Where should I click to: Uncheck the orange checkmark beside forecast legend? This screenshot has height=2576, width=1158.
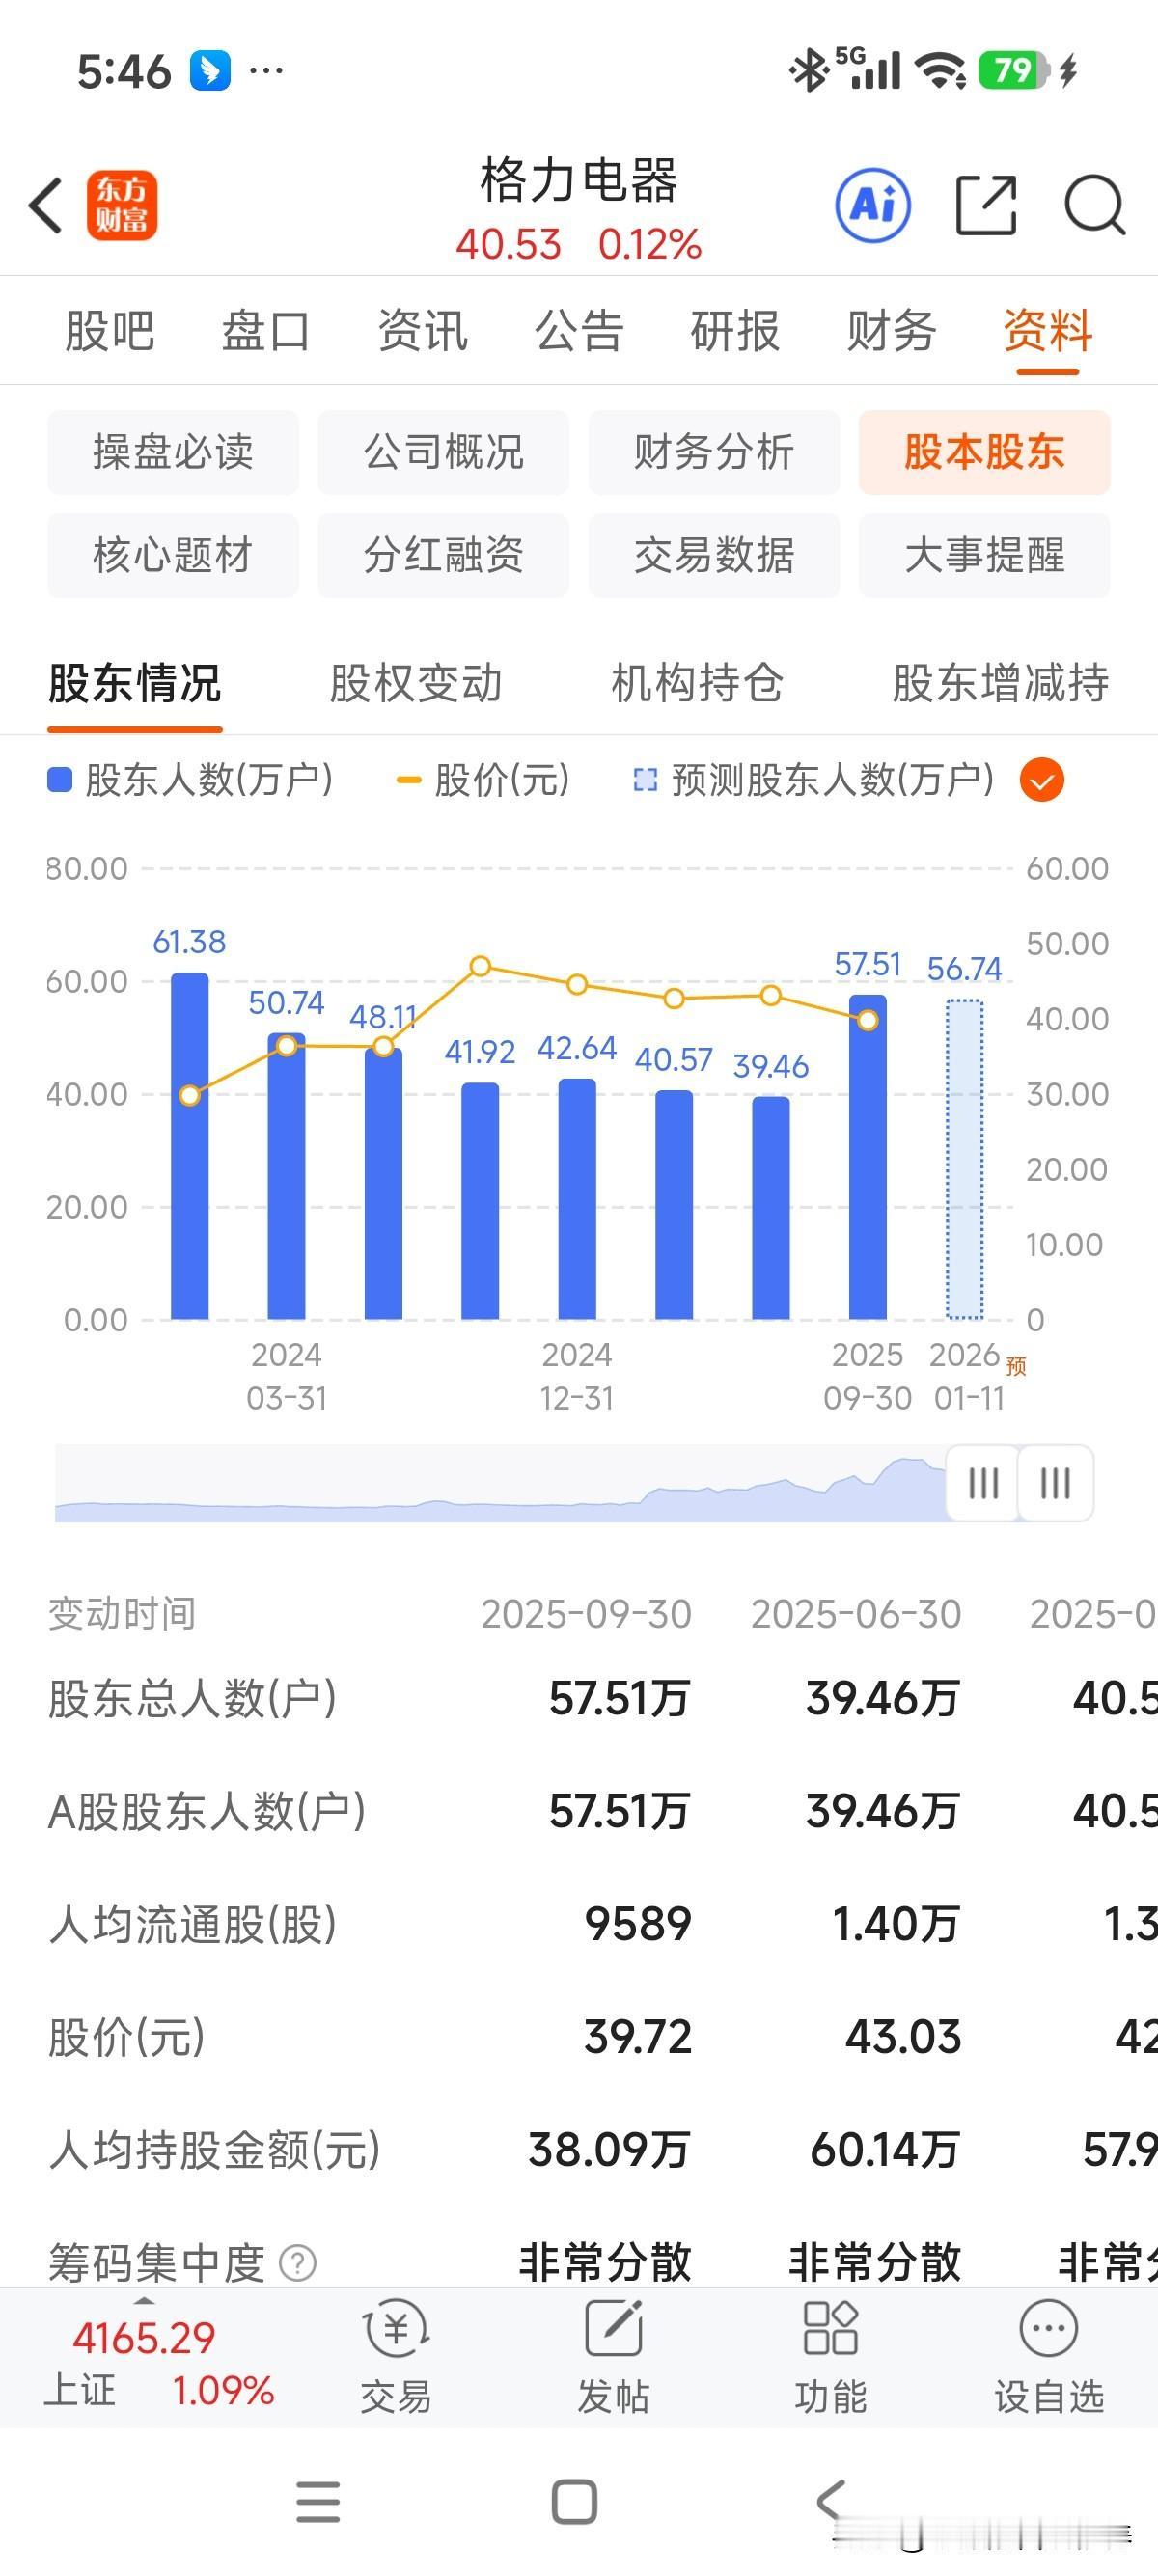1042,780
